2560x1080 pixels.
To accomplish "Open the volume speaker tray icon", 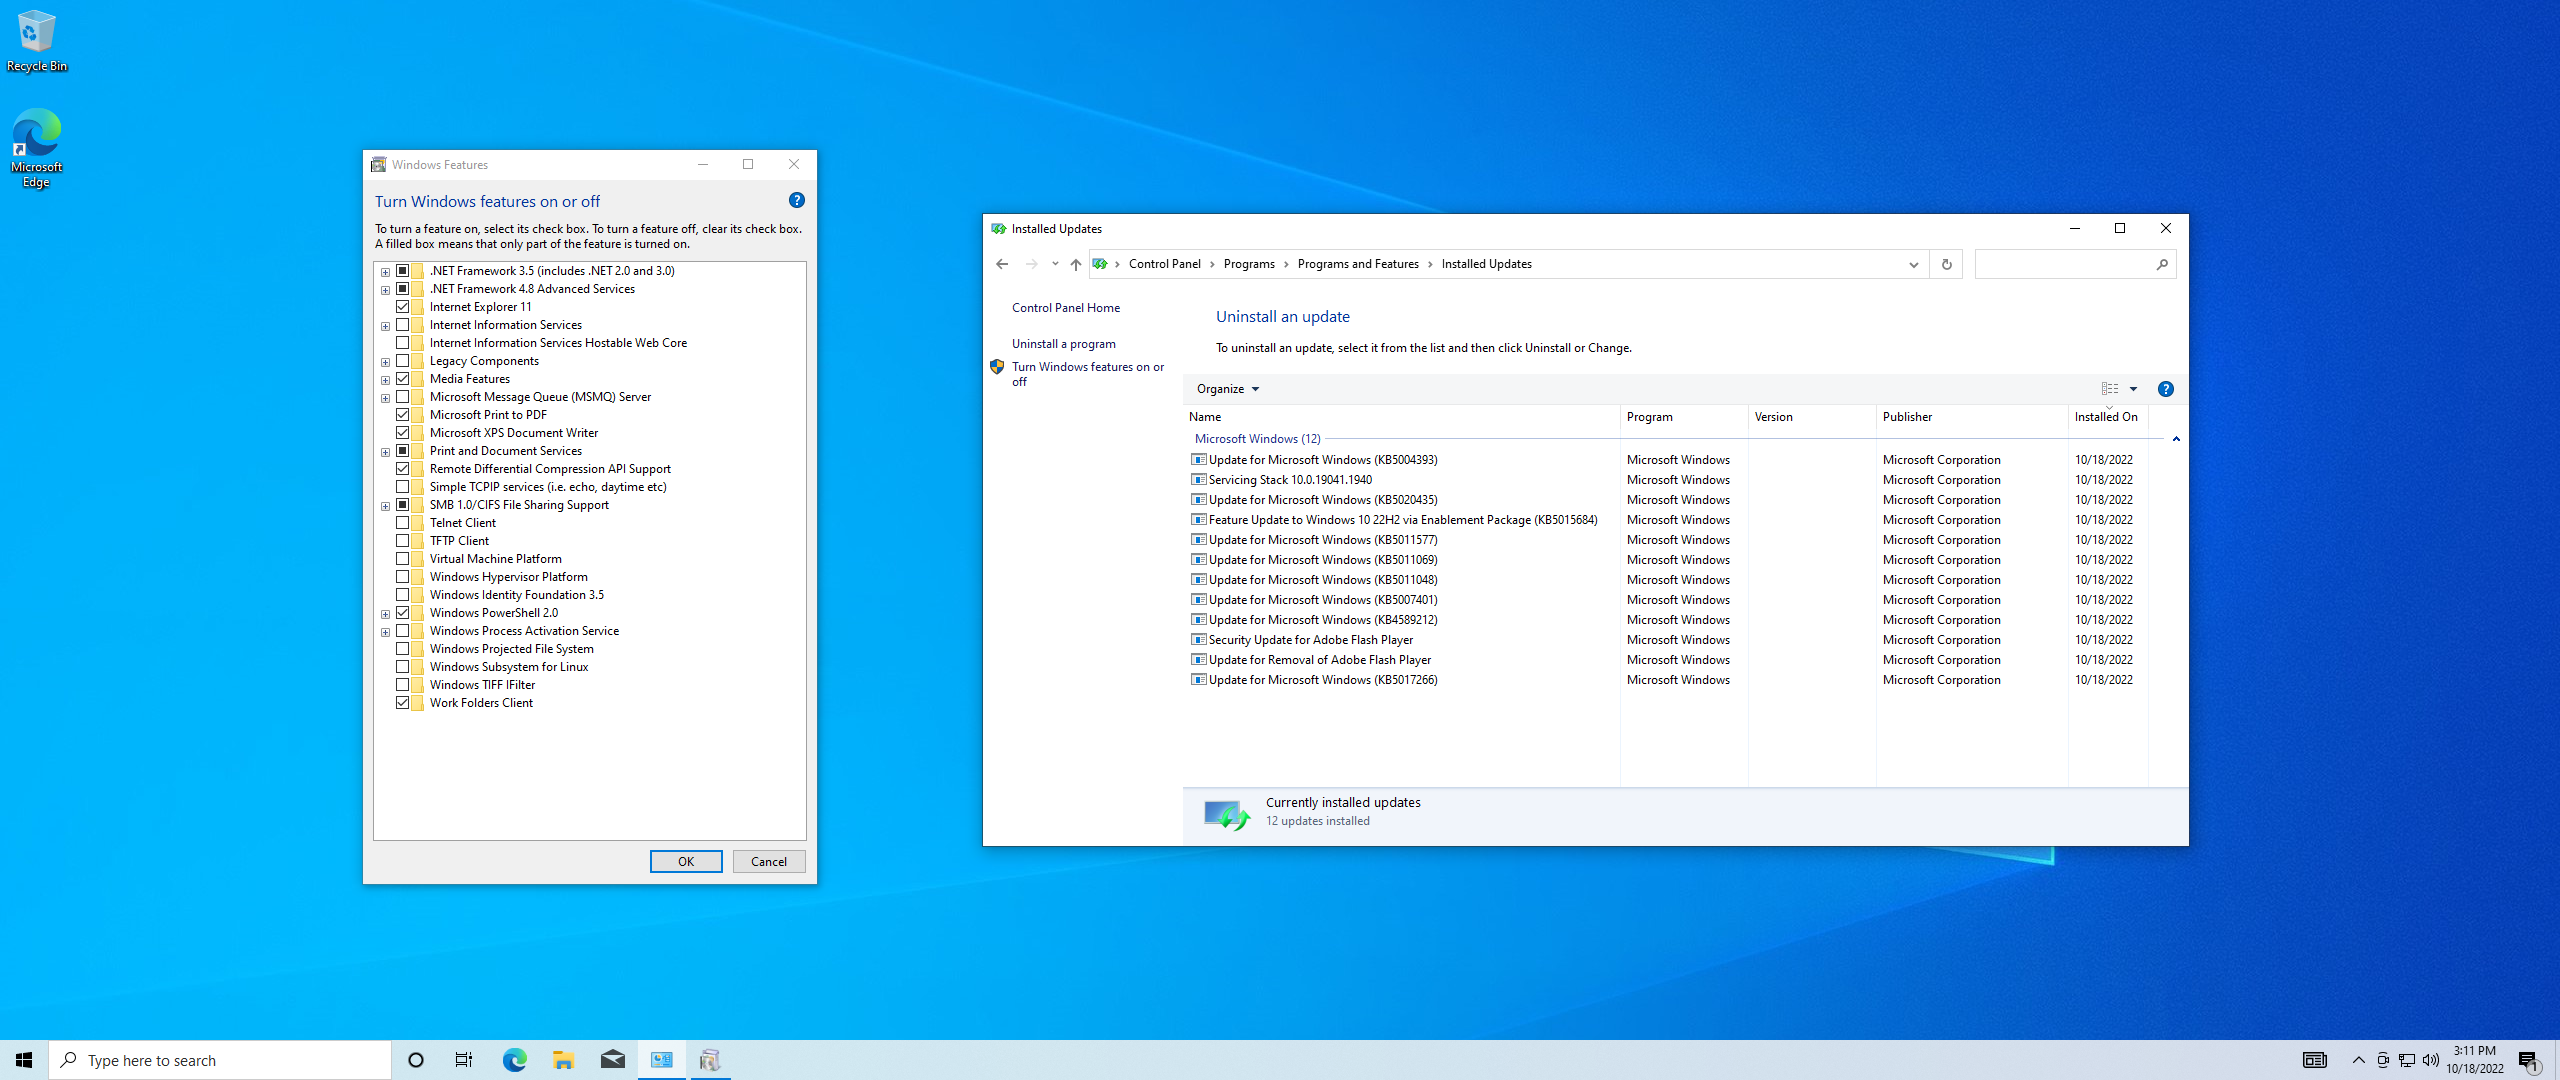I will point(2431,1060).
